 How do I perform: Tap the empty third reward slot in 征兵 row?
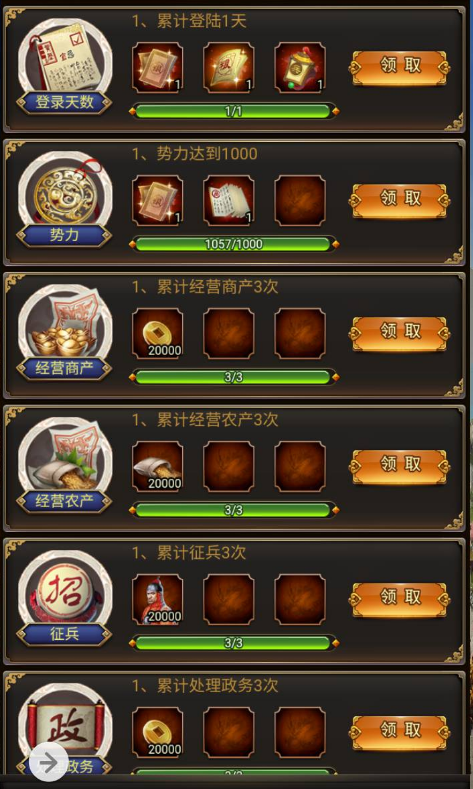pos(300,599)
